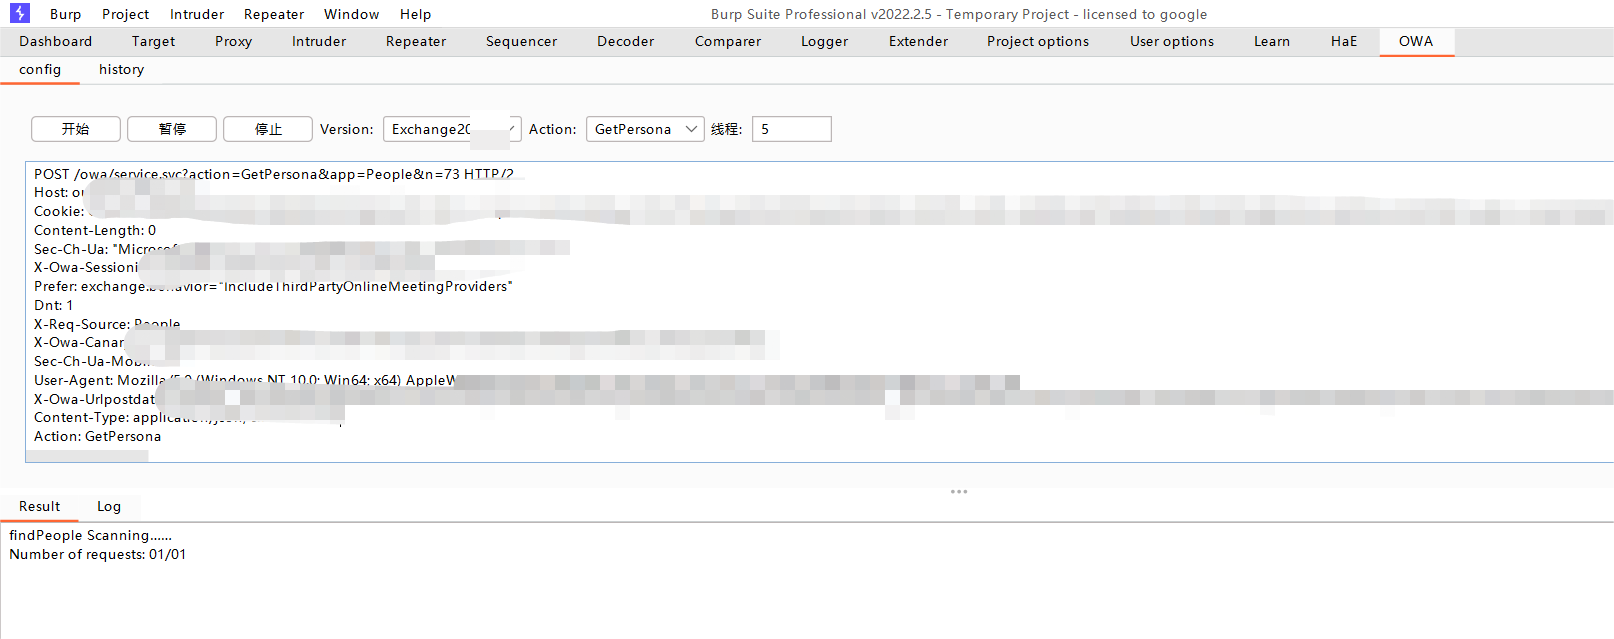Switch to the Comparer tab
The width and height of the screenshot is (1614, 639).
pyautogui.click(x=728, y=41)
